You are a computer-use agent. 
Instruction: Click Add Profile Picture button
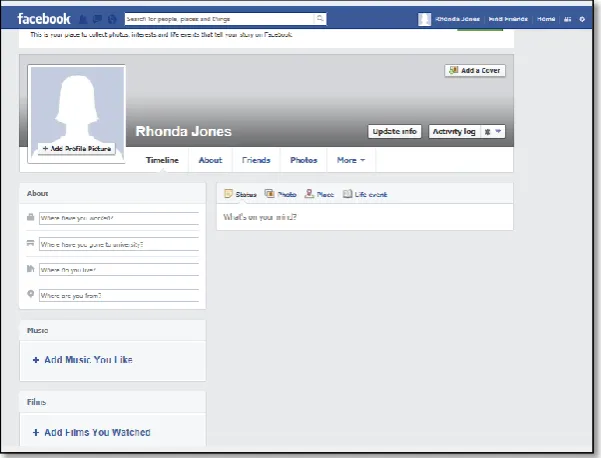pos(77,149)
